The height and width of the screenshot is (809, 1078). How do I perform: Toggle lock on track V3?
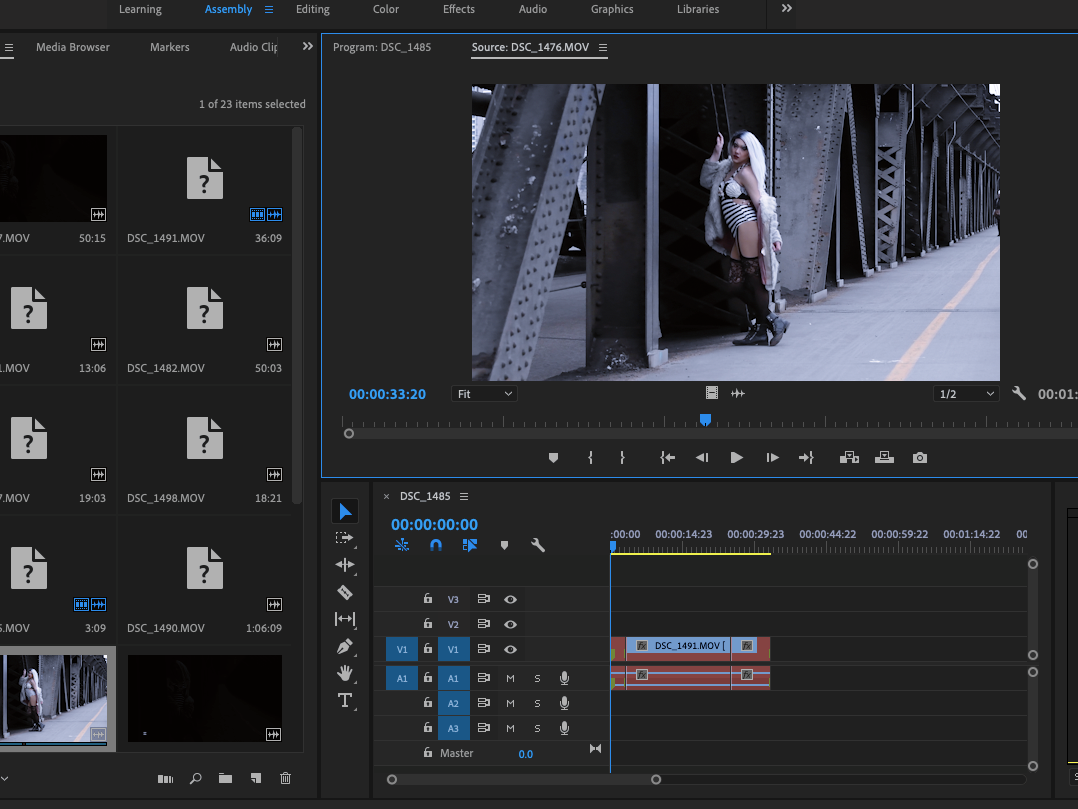coord(428,599)
